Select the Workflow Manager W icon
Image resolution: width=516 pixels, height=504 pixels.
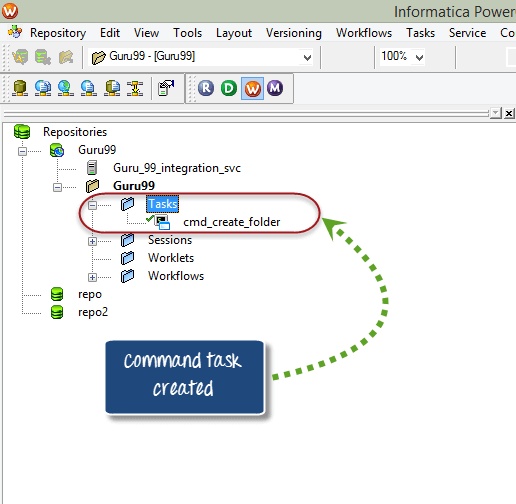[252, 88]
